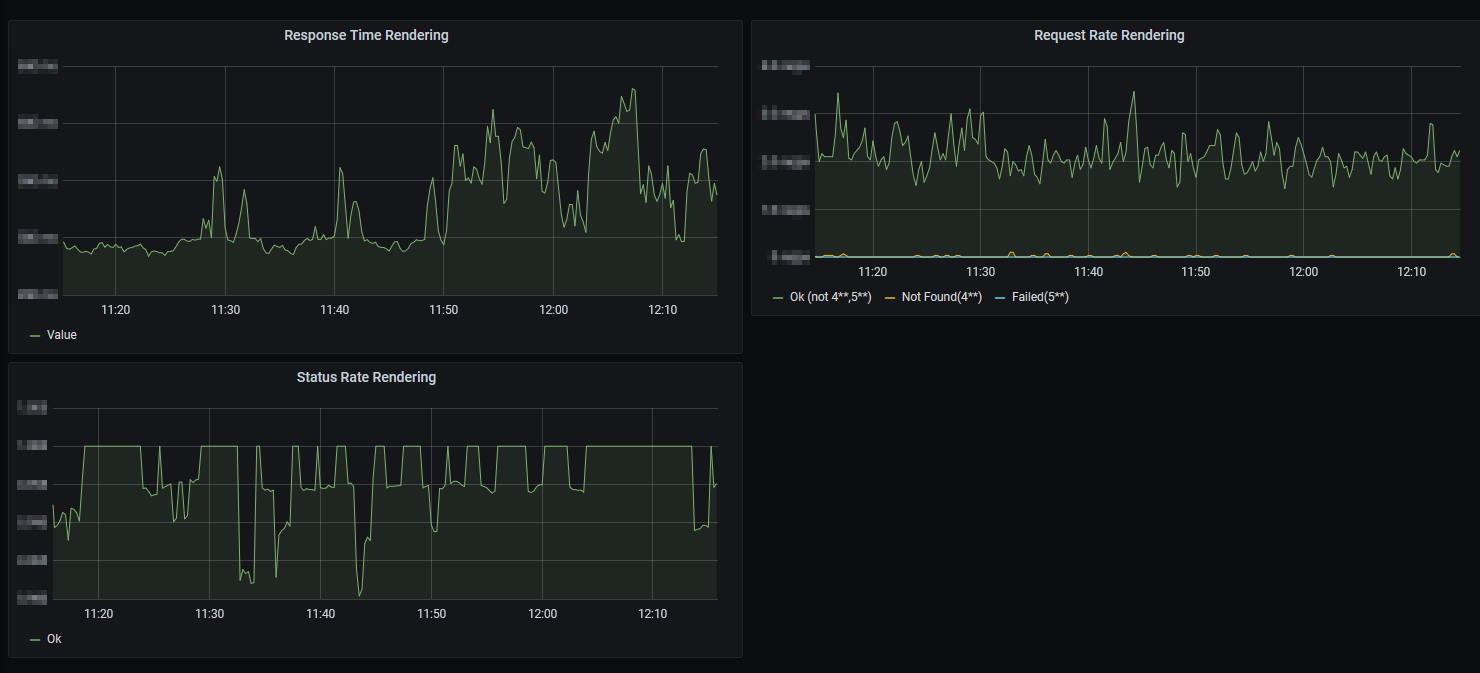Open color picker for Status Rate Ok legend line
Viewport: 1480px width, 673px height.
pyautogui.click(x=35, y=639)
